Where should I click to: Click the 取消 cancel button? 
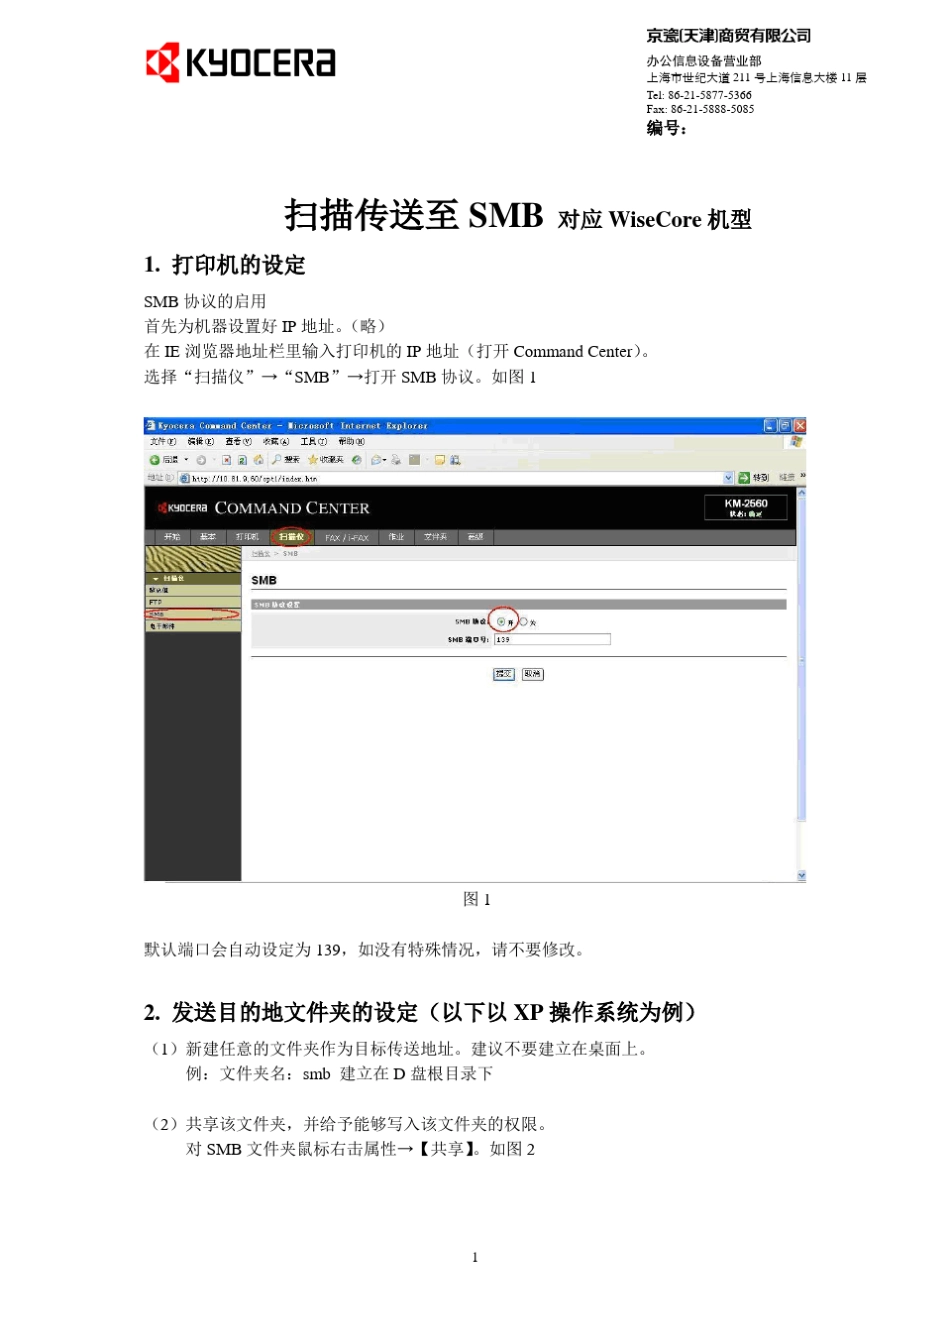coord(532,674)
